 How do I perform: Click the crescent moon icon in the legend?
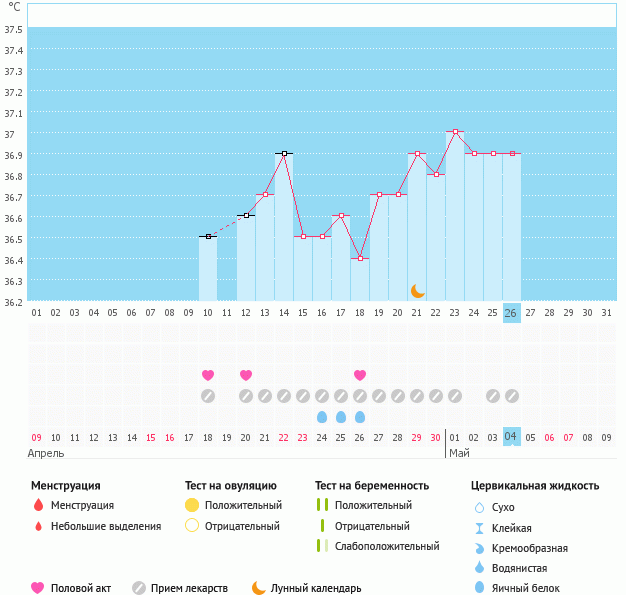click(259, 588)
